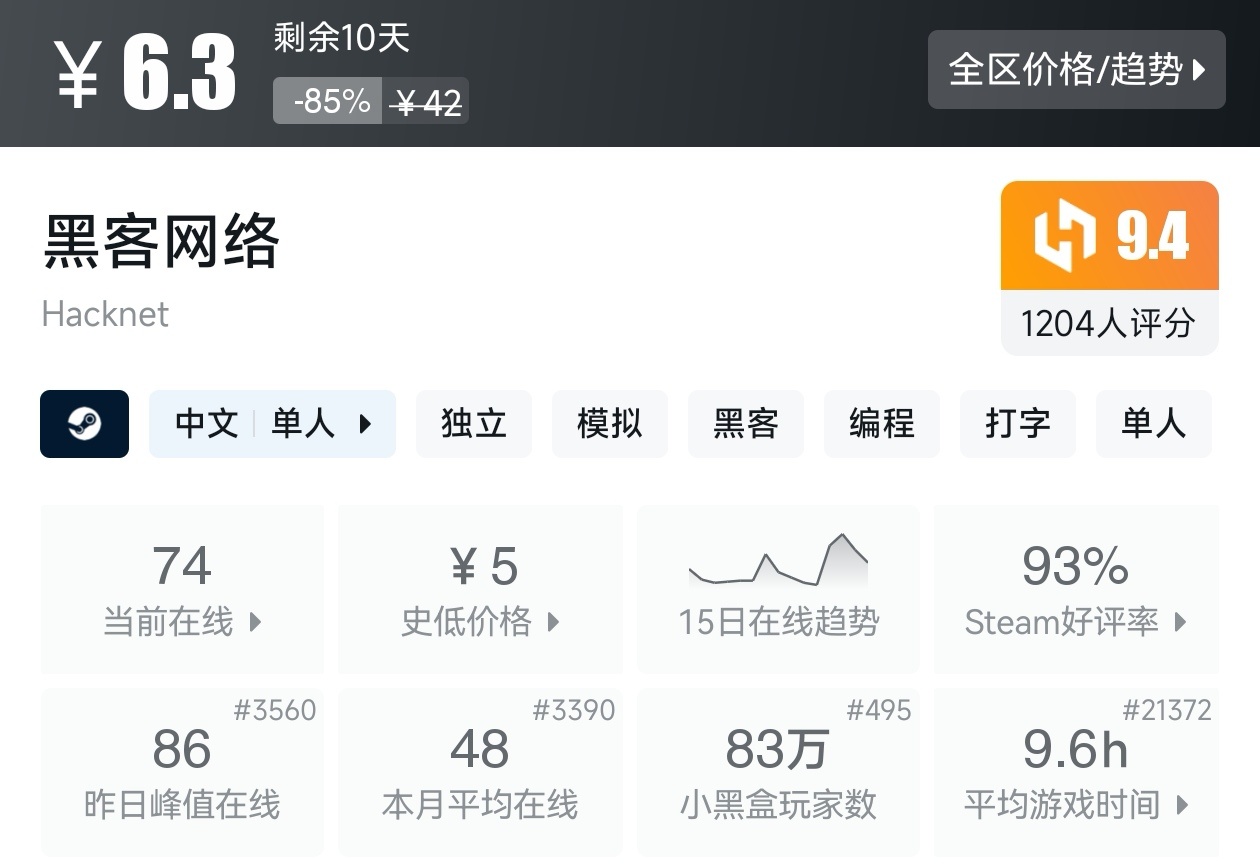The image size is (1260, 865).
Task: Open the 当前在线 arrow details
Action: (x=255, y=622)
